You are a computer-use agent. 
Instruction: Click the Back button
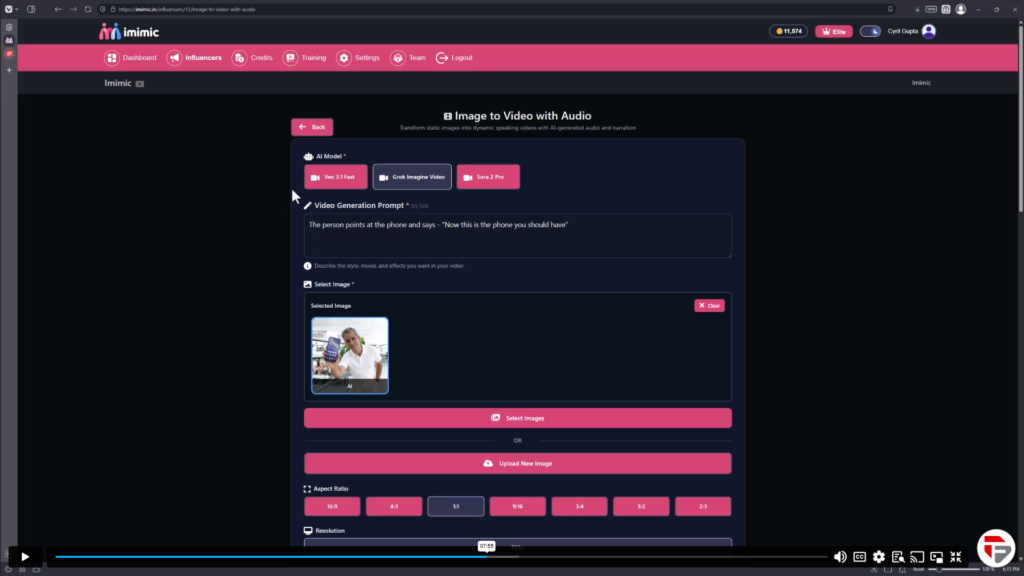[x=312, y=127]
